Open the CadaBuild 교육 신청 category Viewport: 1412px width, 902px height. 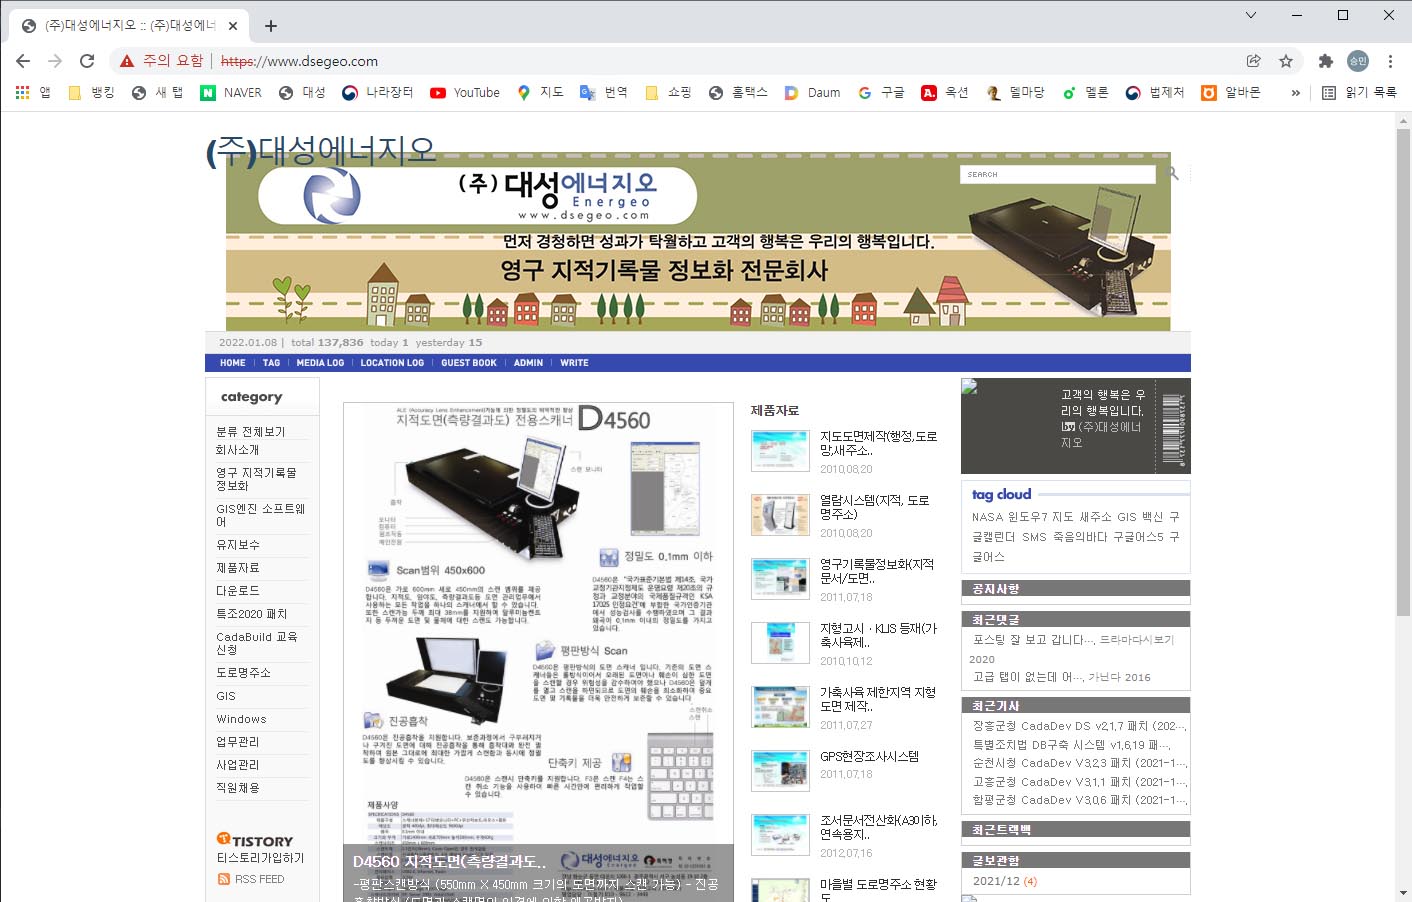tap(257, 643)
